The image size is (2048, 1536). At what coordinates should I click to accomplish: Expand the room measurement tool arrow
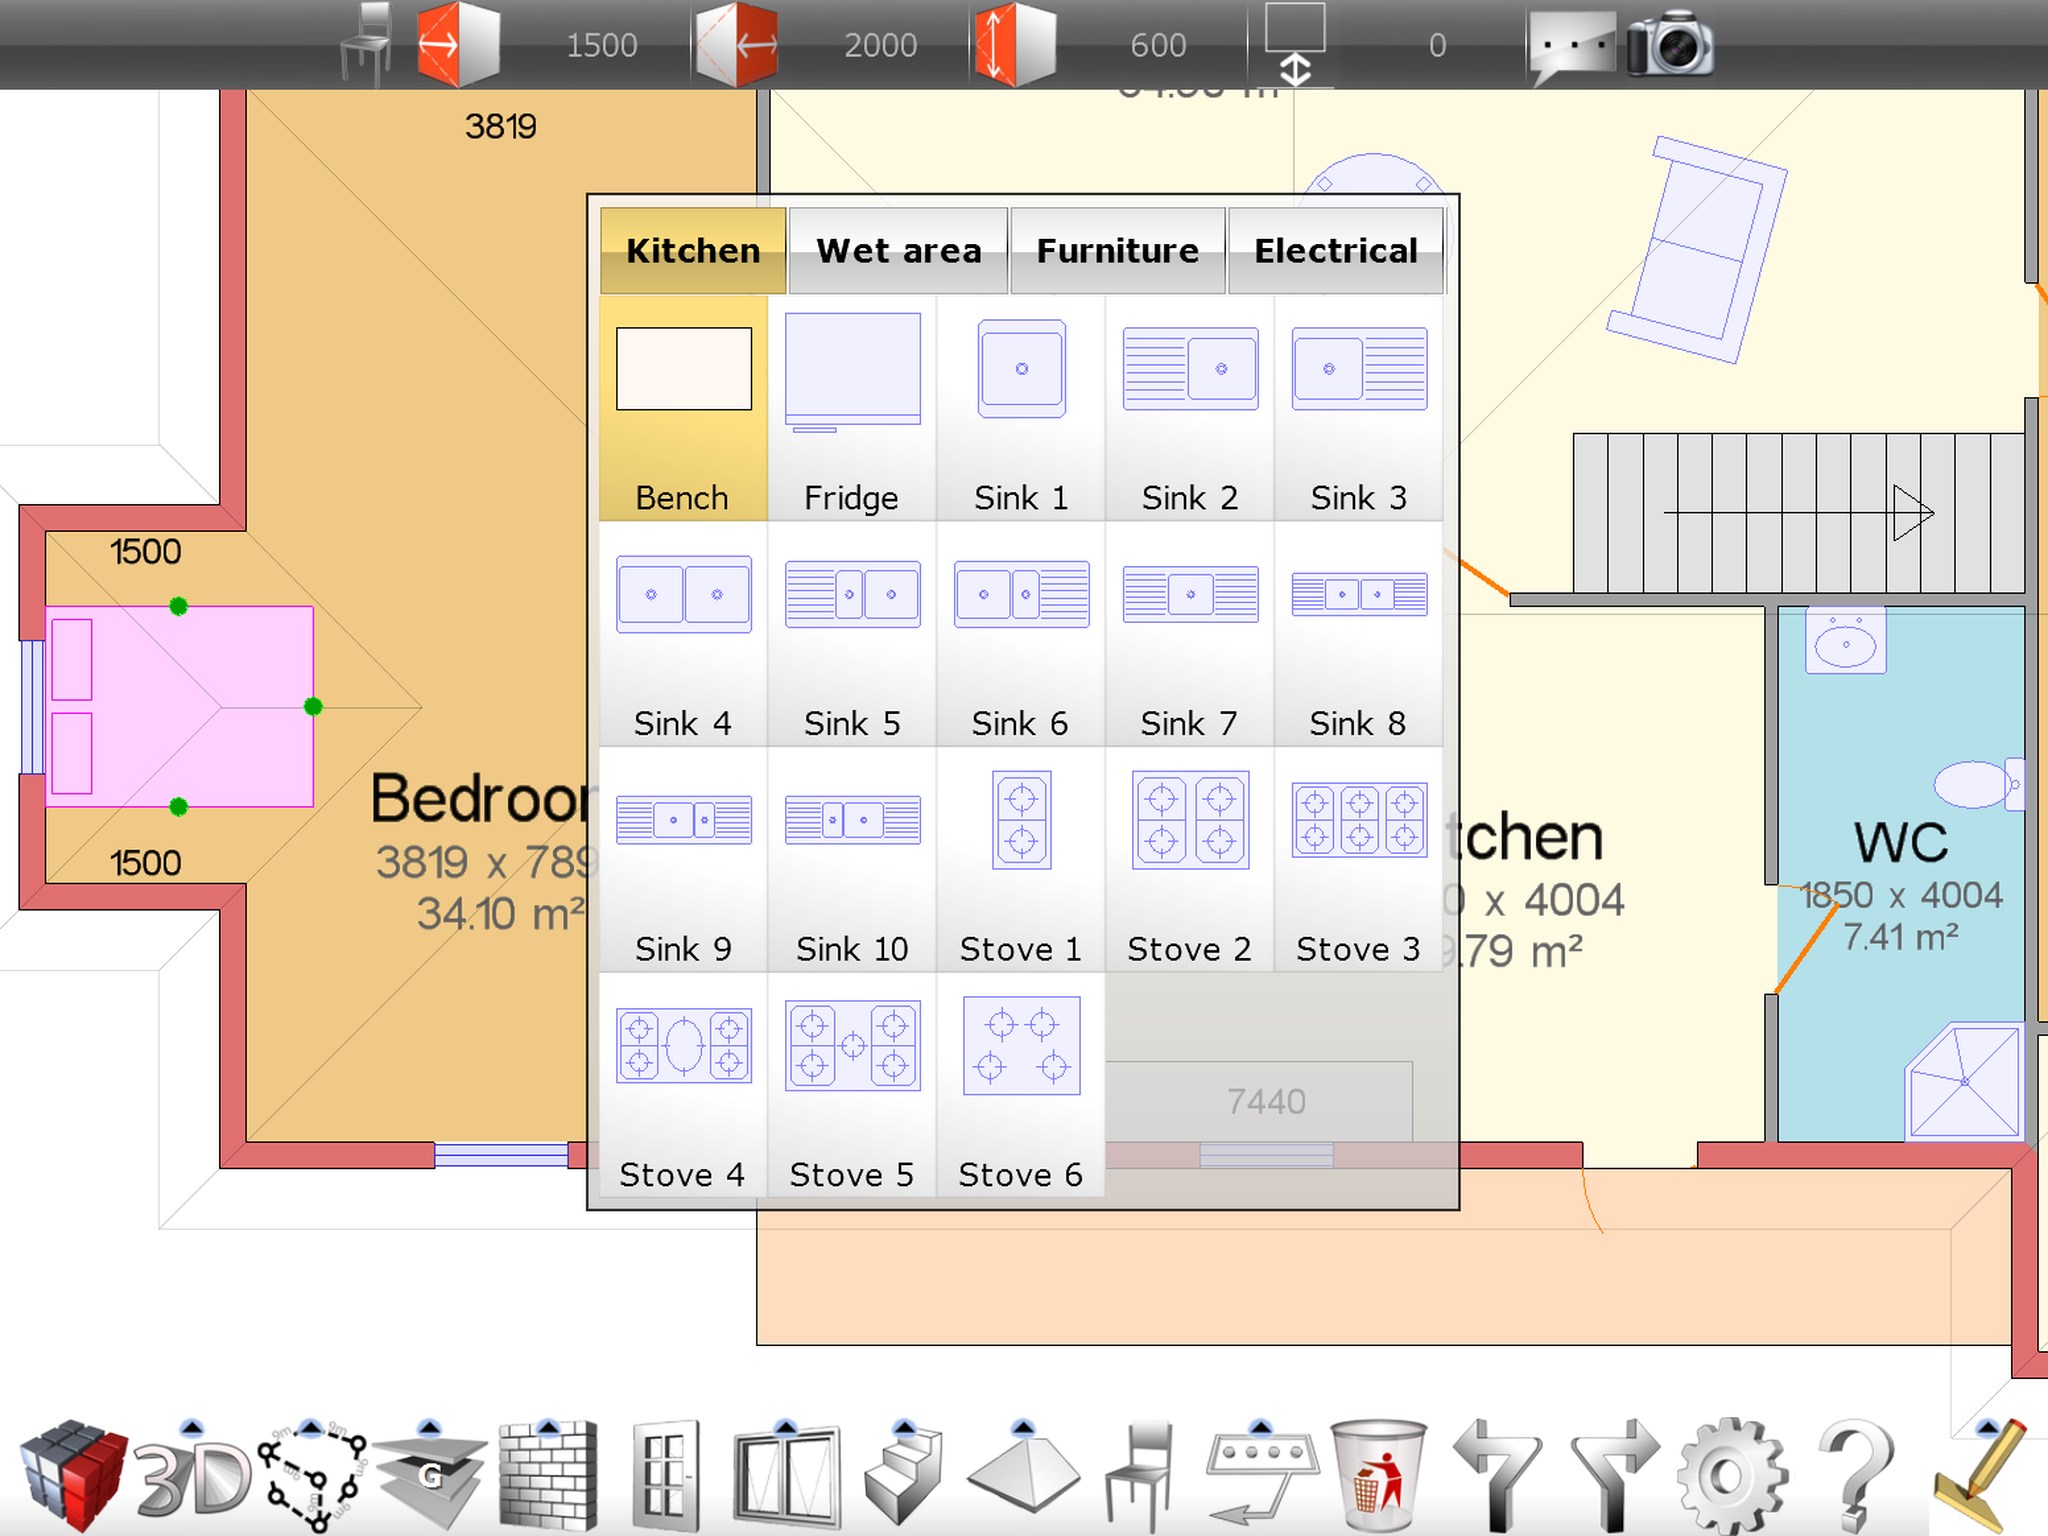click(x=311, y=1427)
